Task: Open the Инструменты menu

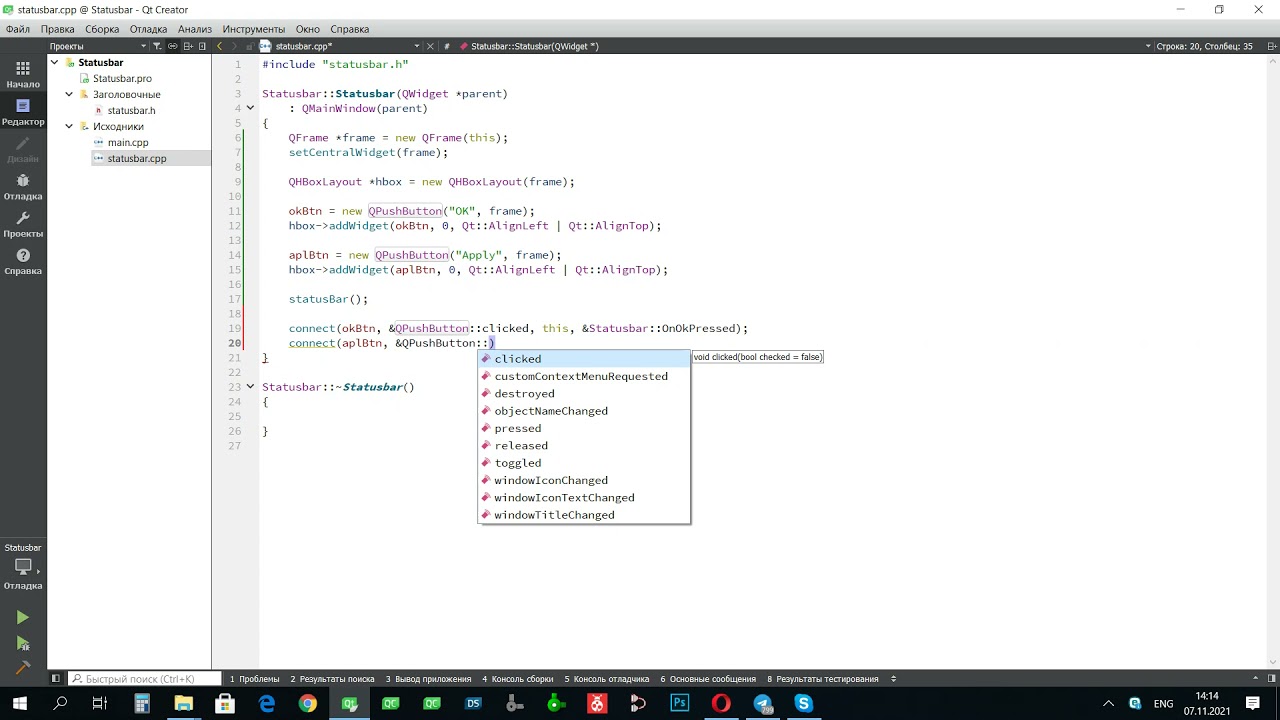Action: coord(253,29)
